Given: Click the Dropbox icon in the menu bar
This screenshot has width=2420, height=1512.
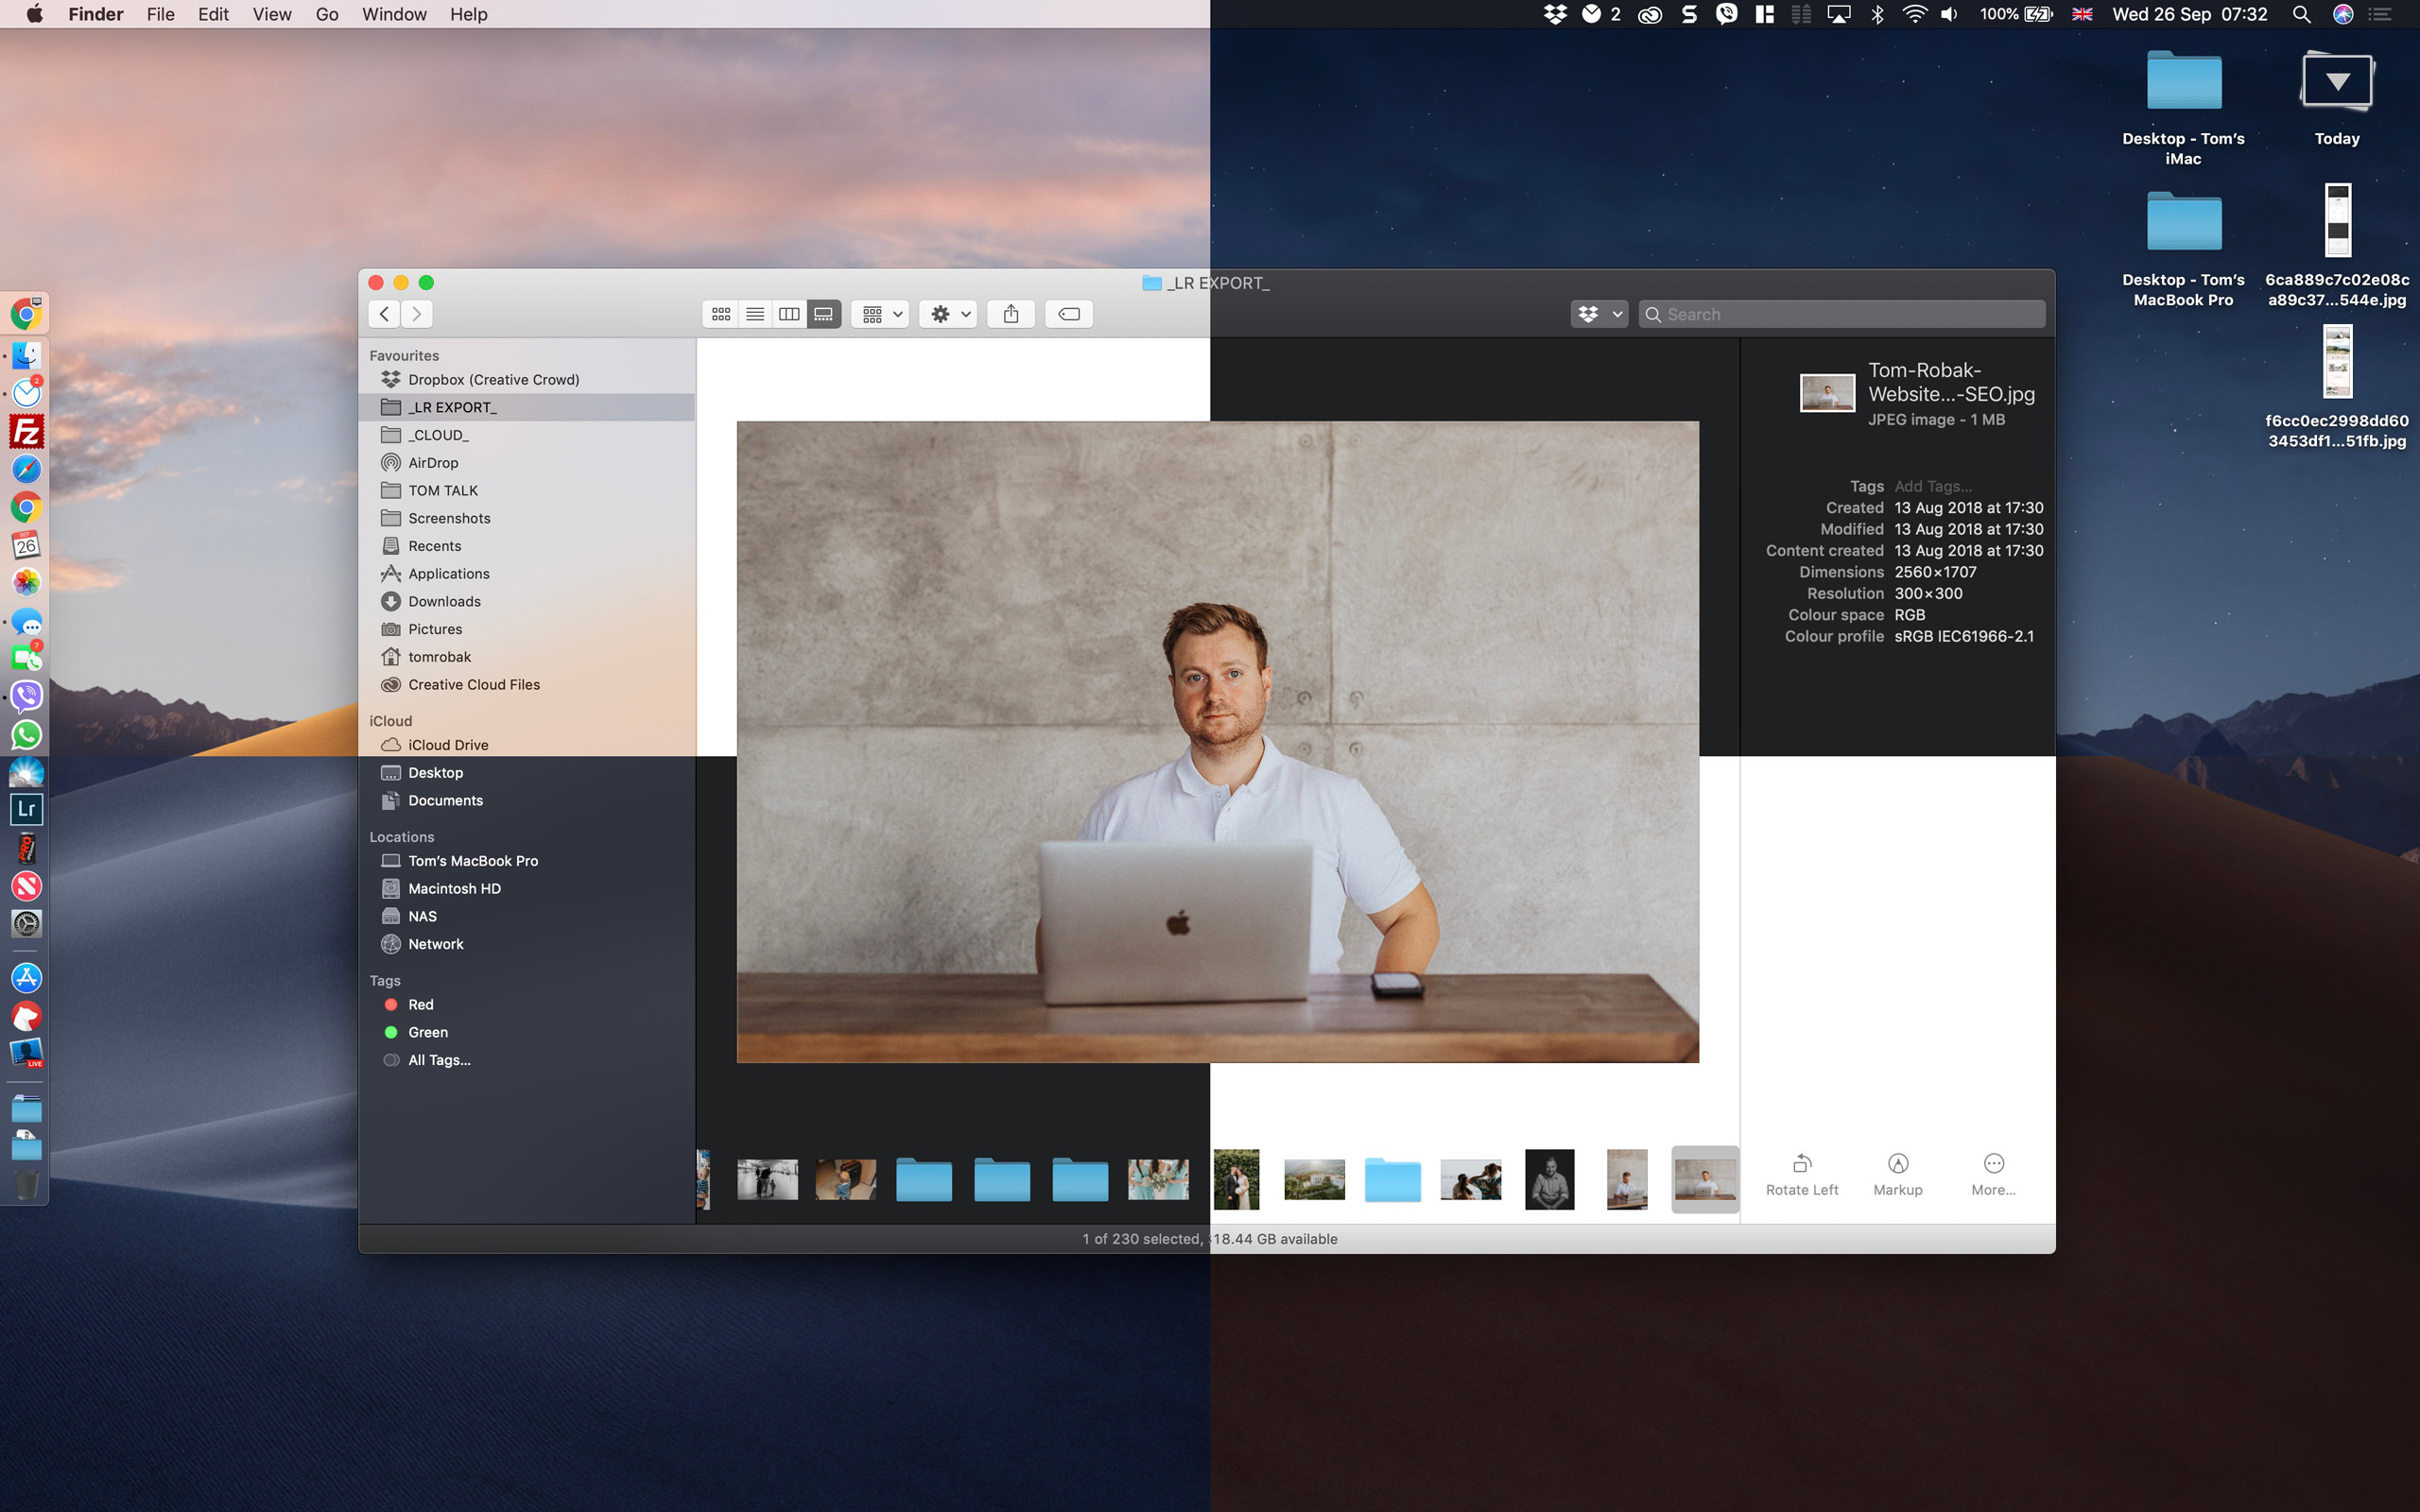Looking at the screenshot, I should (x=1556, y=14).
